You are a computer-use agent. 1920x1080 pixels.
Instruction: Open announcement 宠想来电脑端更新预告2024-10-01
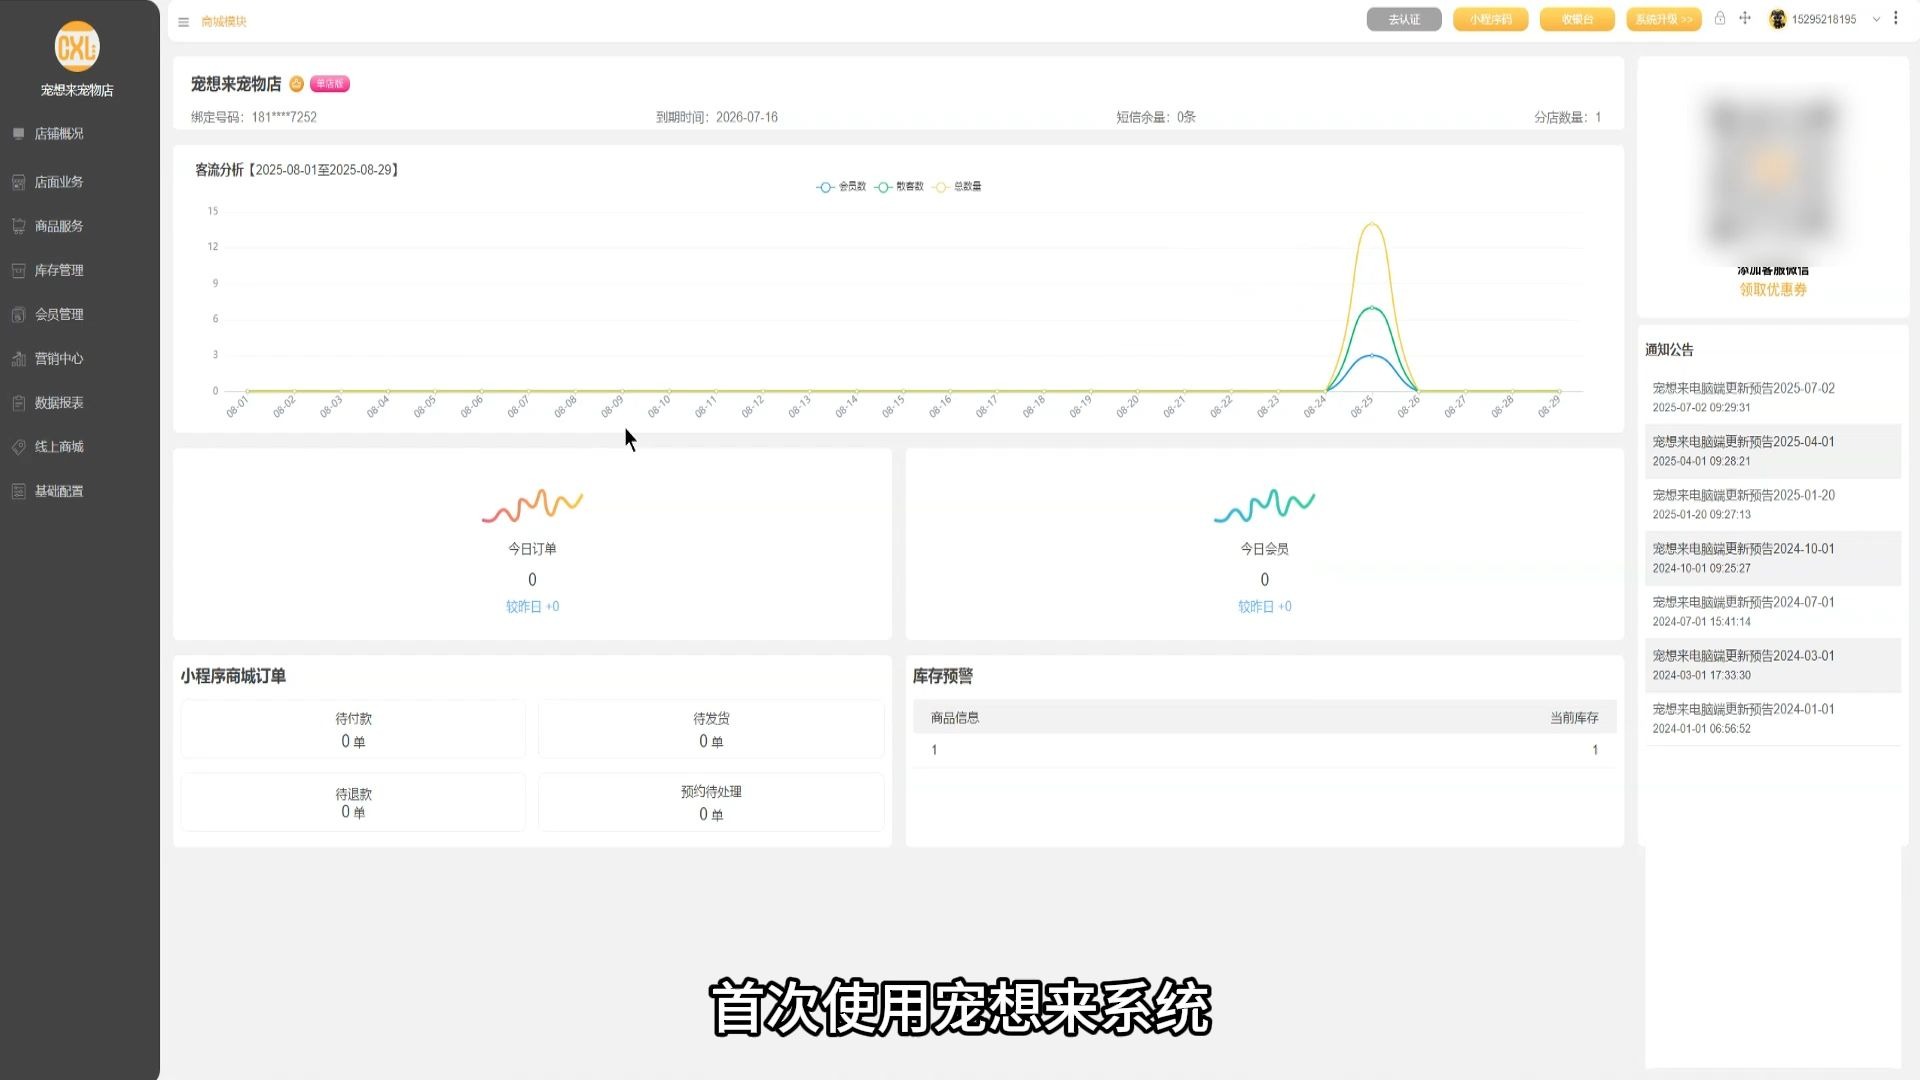1772,558
